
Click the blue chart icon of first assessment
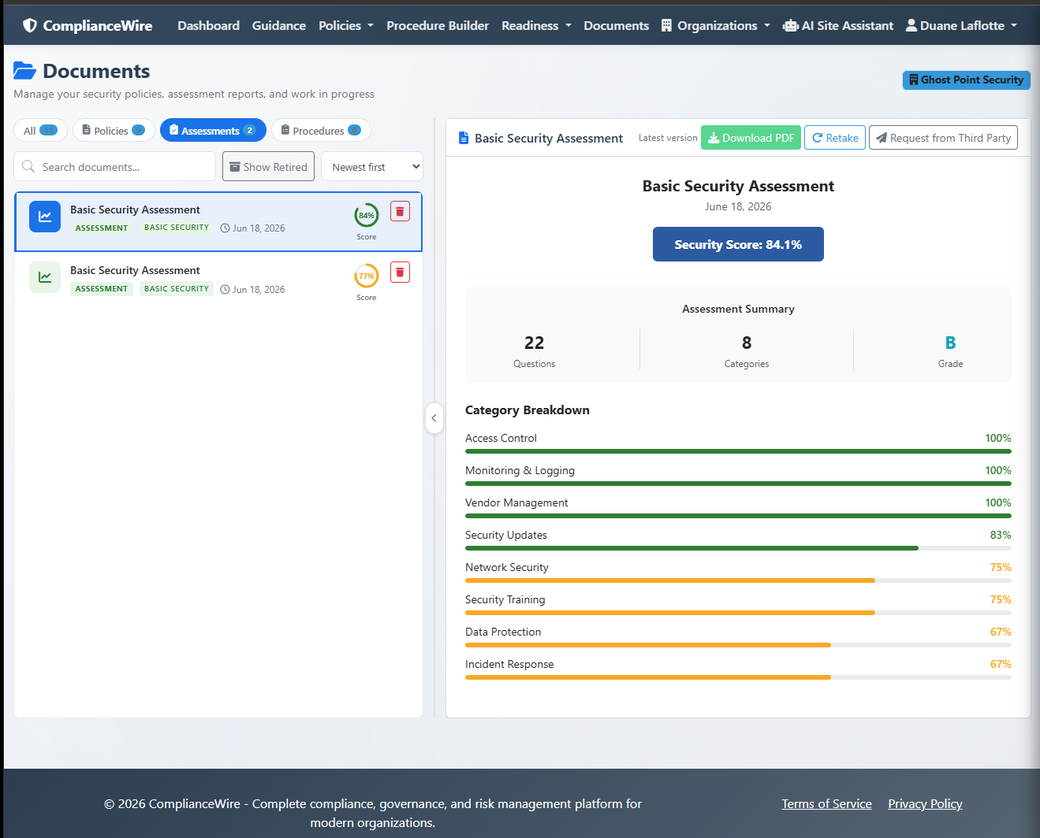pos(45,216)
